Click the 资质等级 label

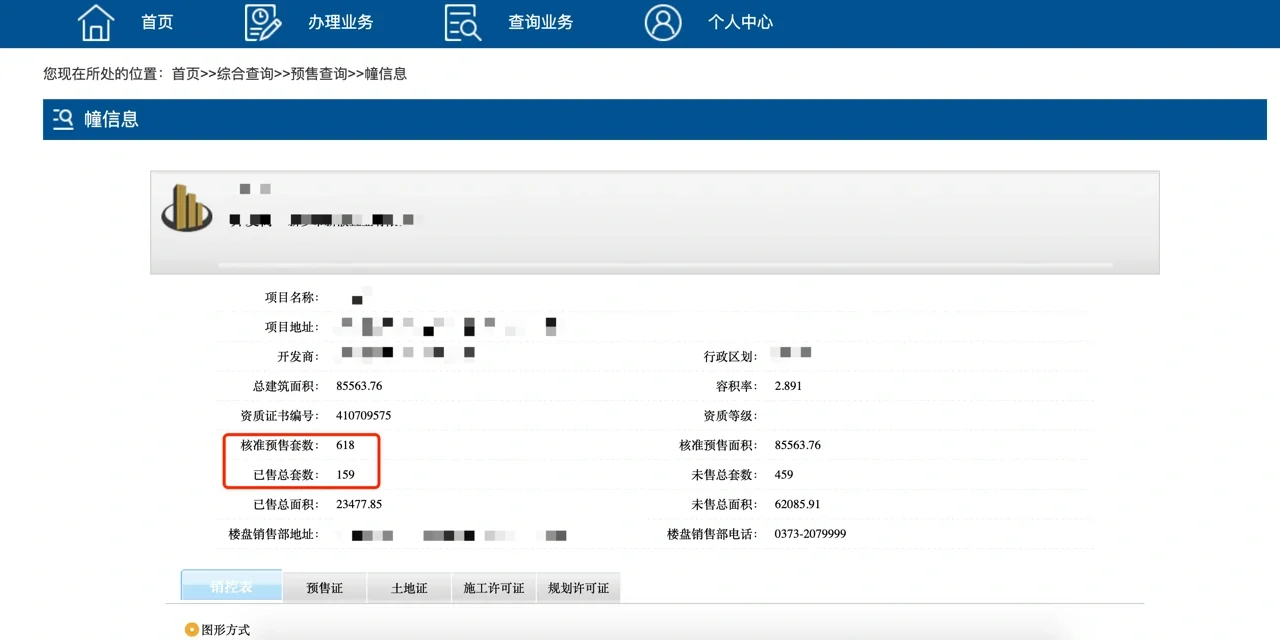(730, 415)
